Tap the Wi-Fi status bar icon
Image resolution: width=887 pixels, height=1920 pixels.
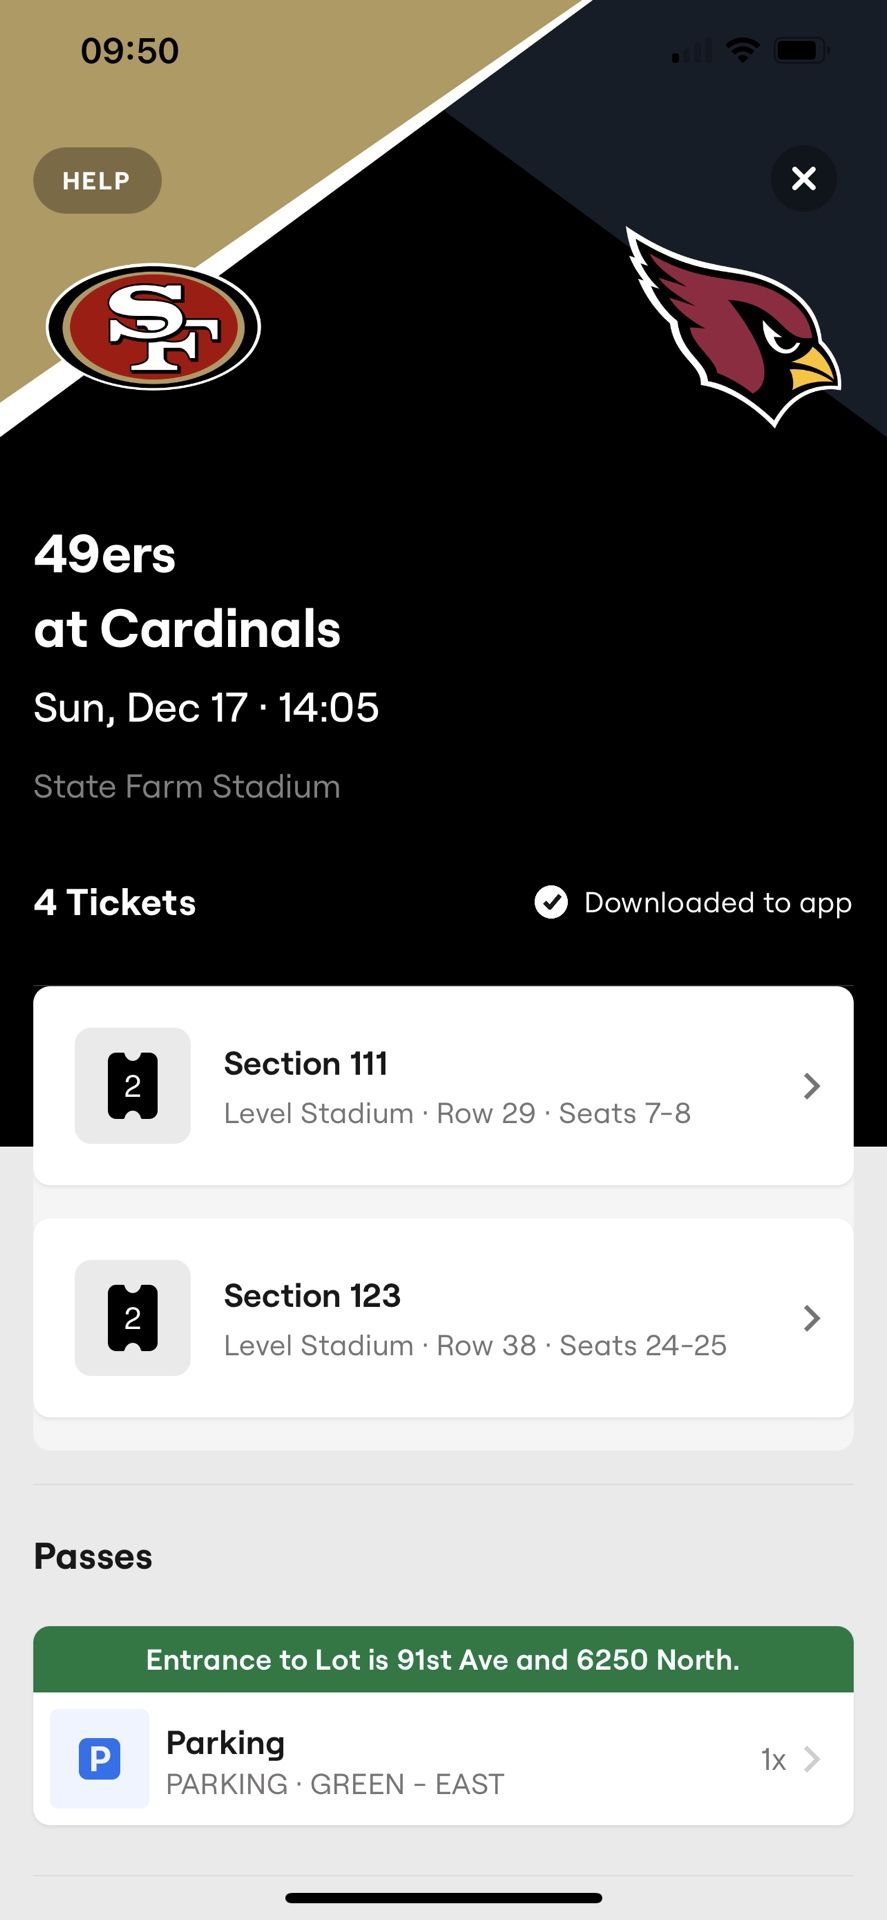coord(742,50)
